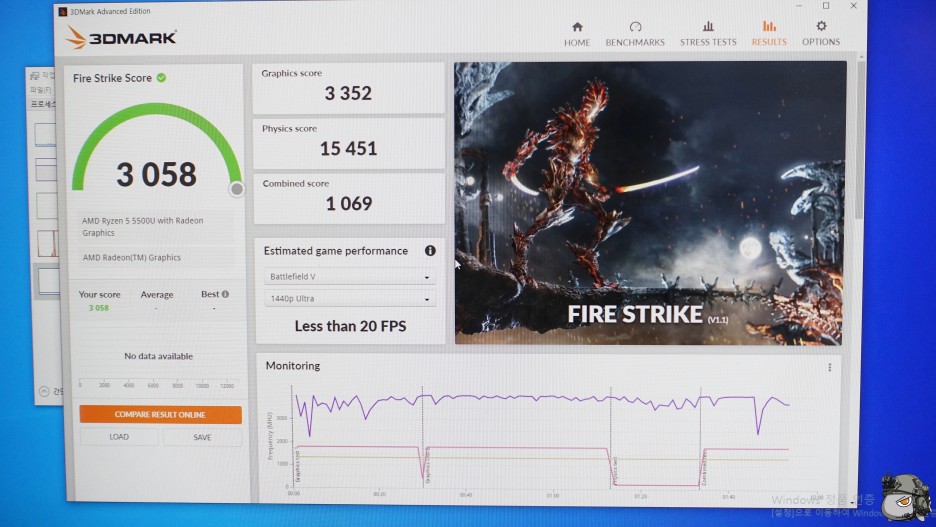936x527 pixels.
Task: Close the 3DMark window
Action: (x=854, y=6)
